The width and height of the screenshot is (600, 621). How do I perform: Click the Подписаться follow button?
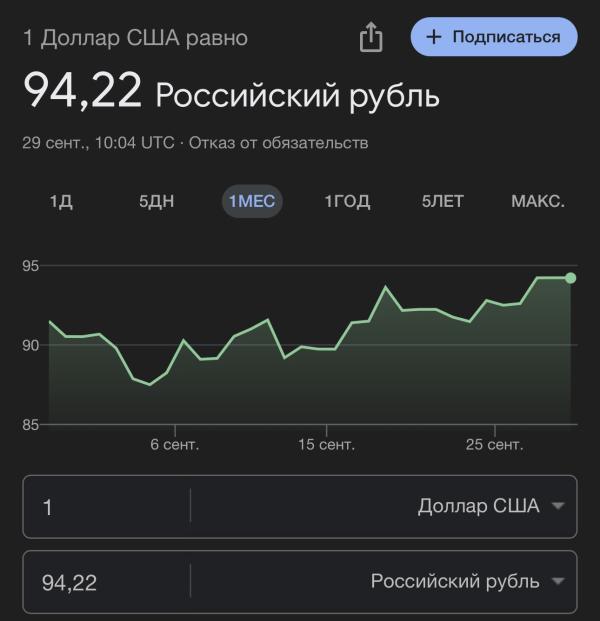tap(494, 36)
